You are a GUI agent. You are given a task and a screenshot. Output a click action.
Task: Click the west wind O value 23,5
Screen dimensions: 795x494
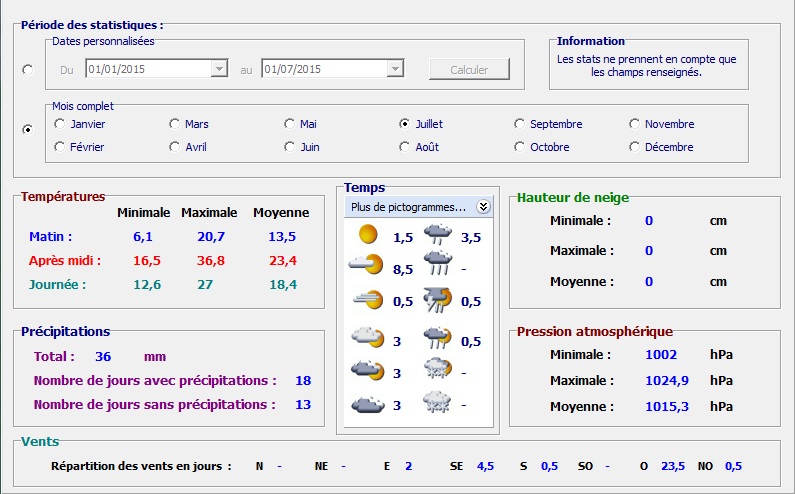[673, 466]
